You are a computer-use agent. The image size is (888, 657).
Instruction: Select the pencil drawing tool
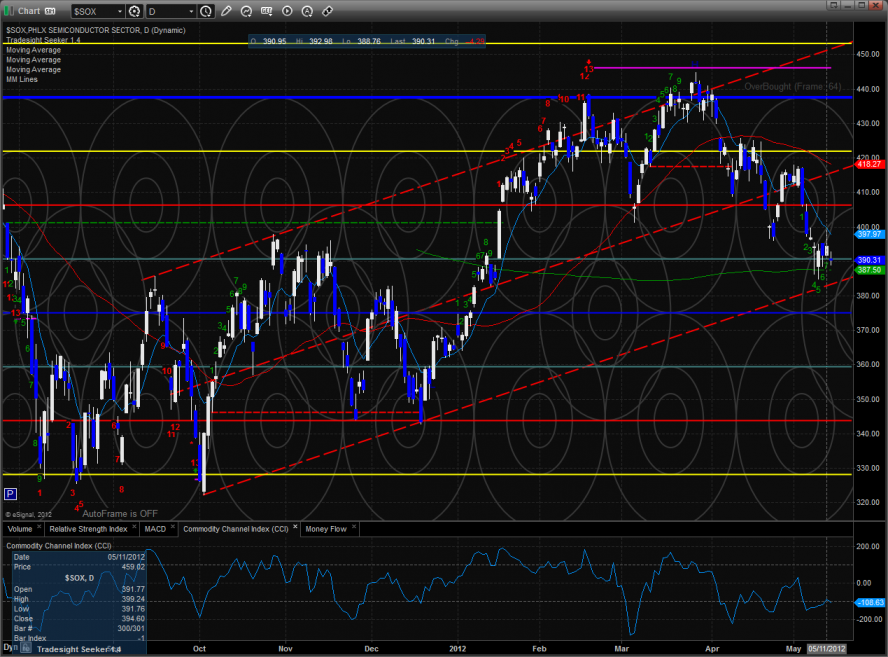pyautogui.click(x=227, y=11)
